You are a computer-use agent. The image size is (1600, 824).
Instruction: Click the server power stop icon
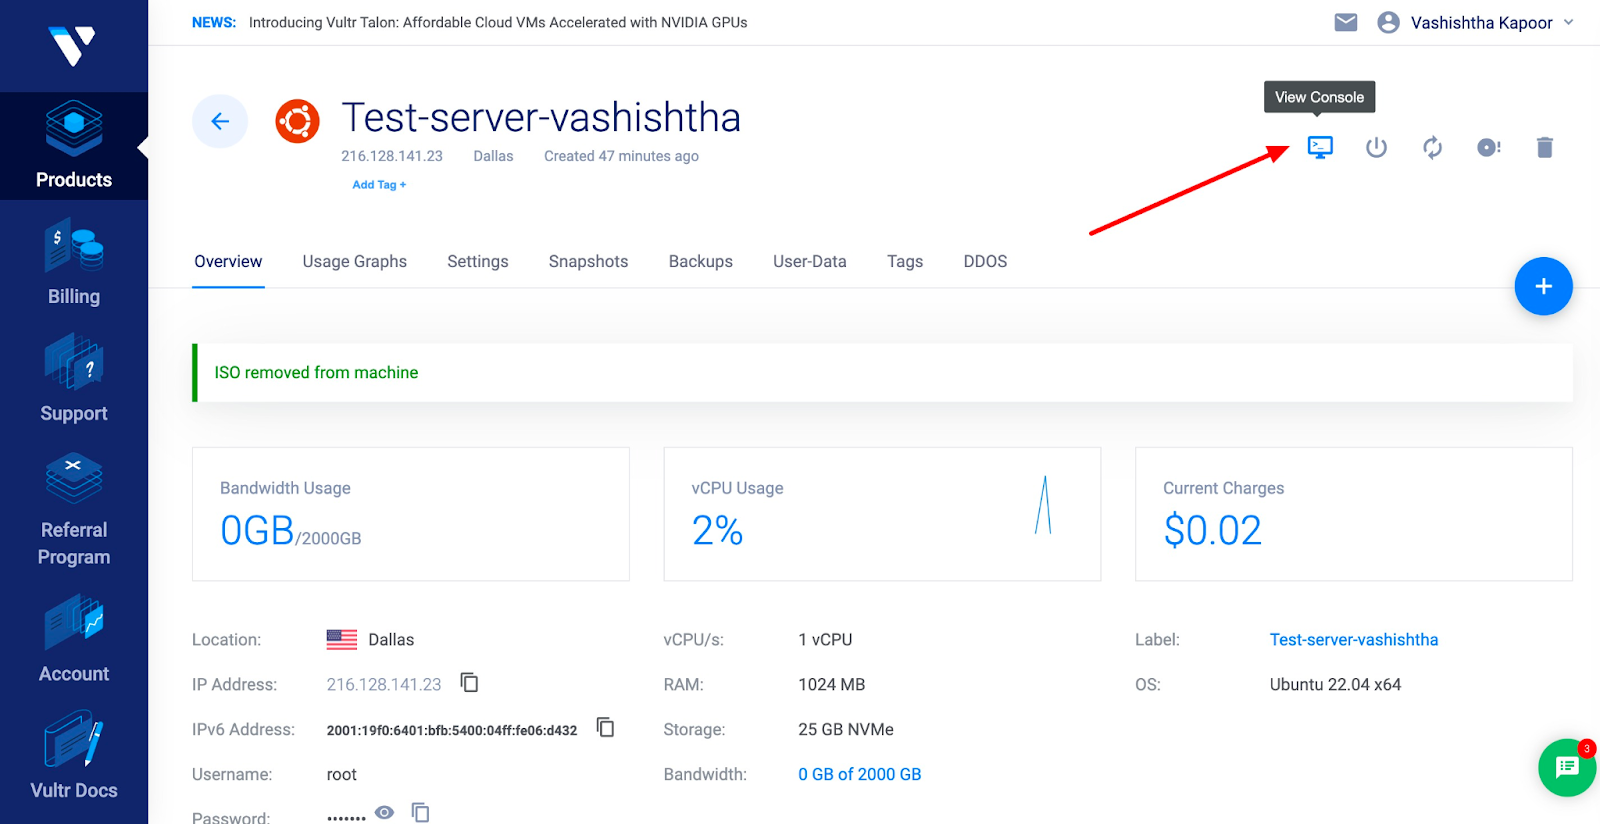(x=1376, y=148)
